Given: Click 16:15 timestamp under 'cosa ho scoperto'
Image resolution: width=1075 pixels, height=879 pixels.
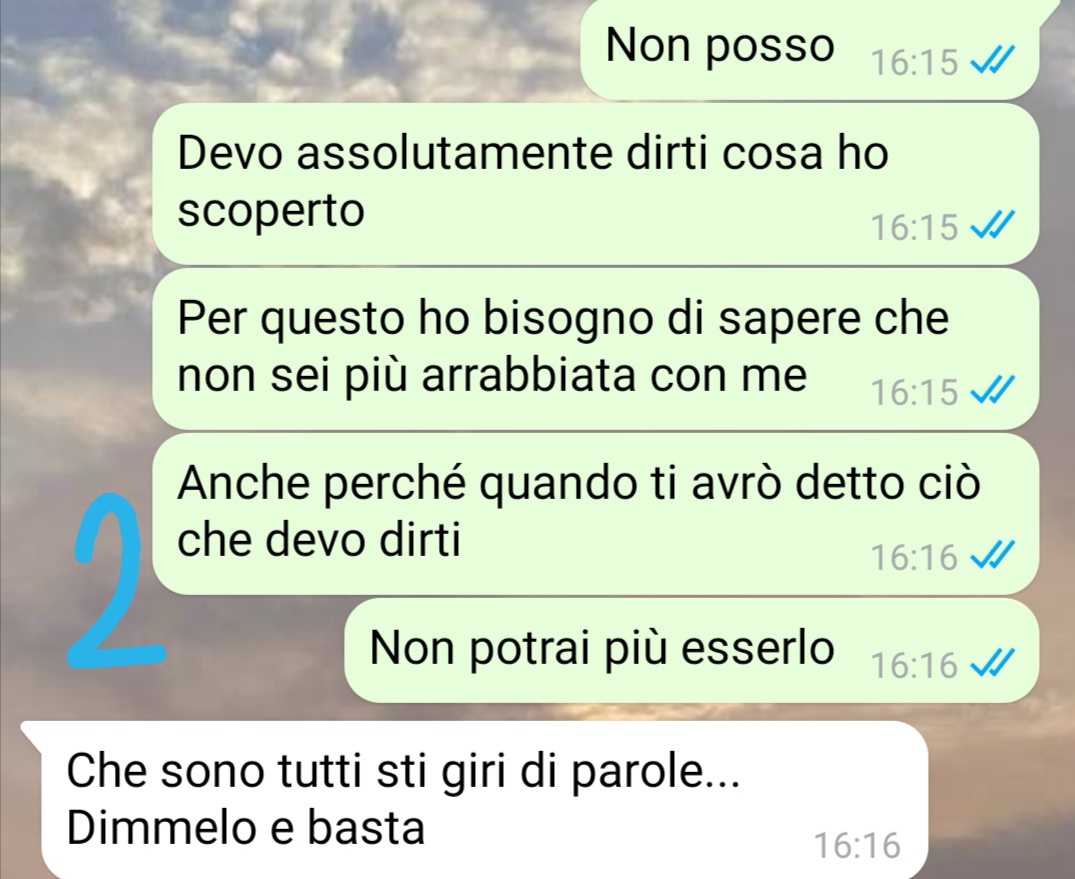Looking at the screenshot, I should coord(914,227).
